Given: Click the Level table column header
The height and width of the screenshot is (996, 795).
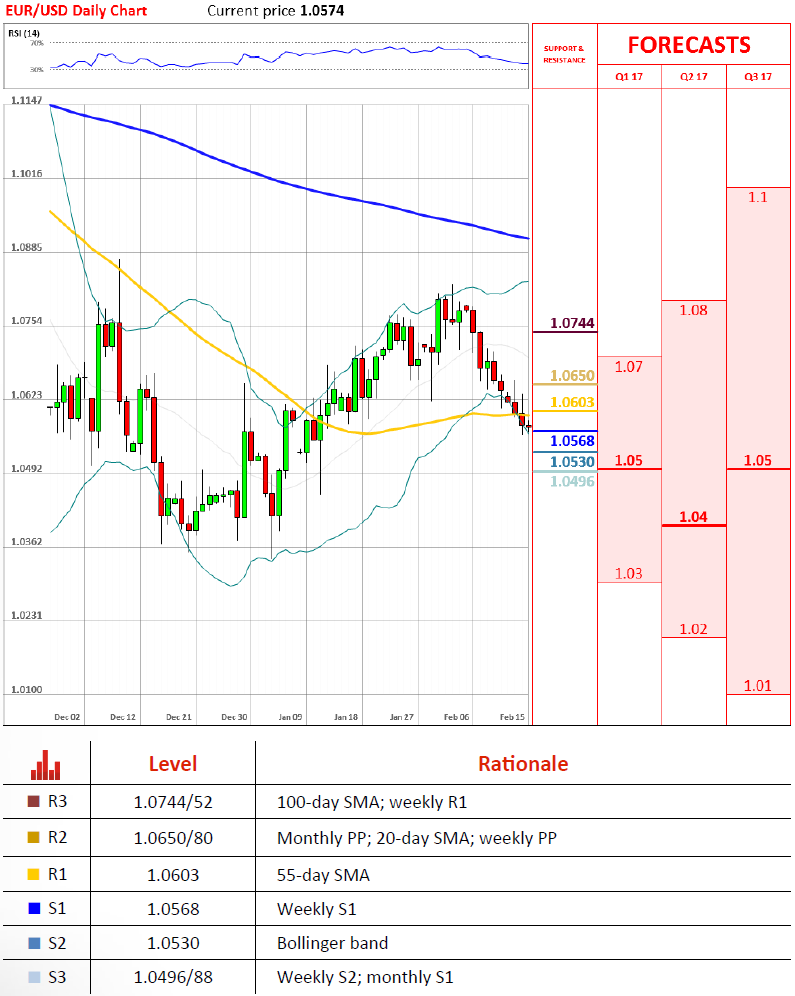Looking at the screenshot, I should [x=173, y=764].
